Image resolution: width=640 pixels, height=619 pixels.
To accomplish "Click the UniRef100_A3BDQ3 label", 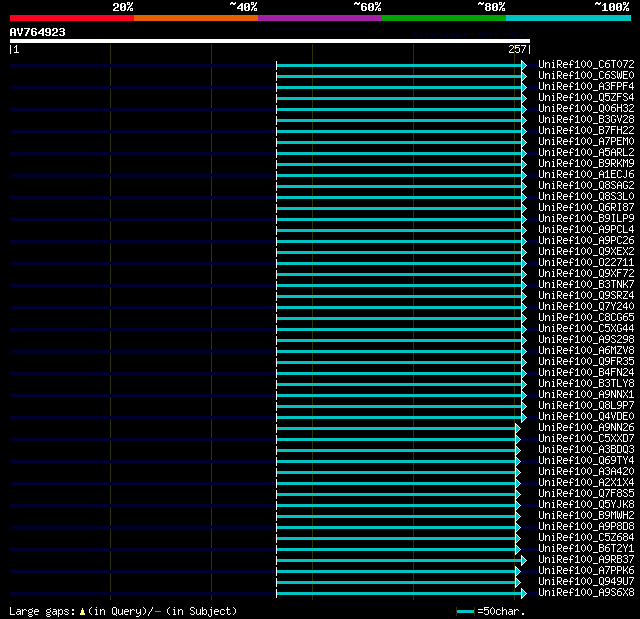I will pos(586,450).
